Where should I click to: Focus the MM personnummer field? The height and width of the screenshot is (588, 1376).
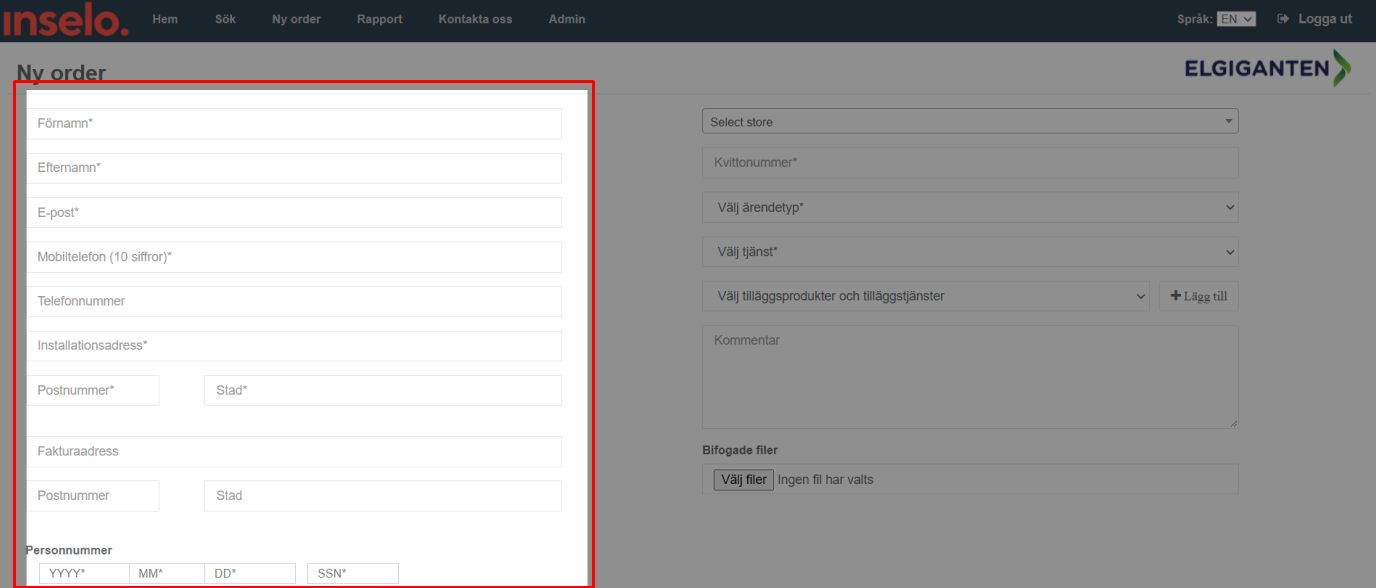(x=167, y=573)
